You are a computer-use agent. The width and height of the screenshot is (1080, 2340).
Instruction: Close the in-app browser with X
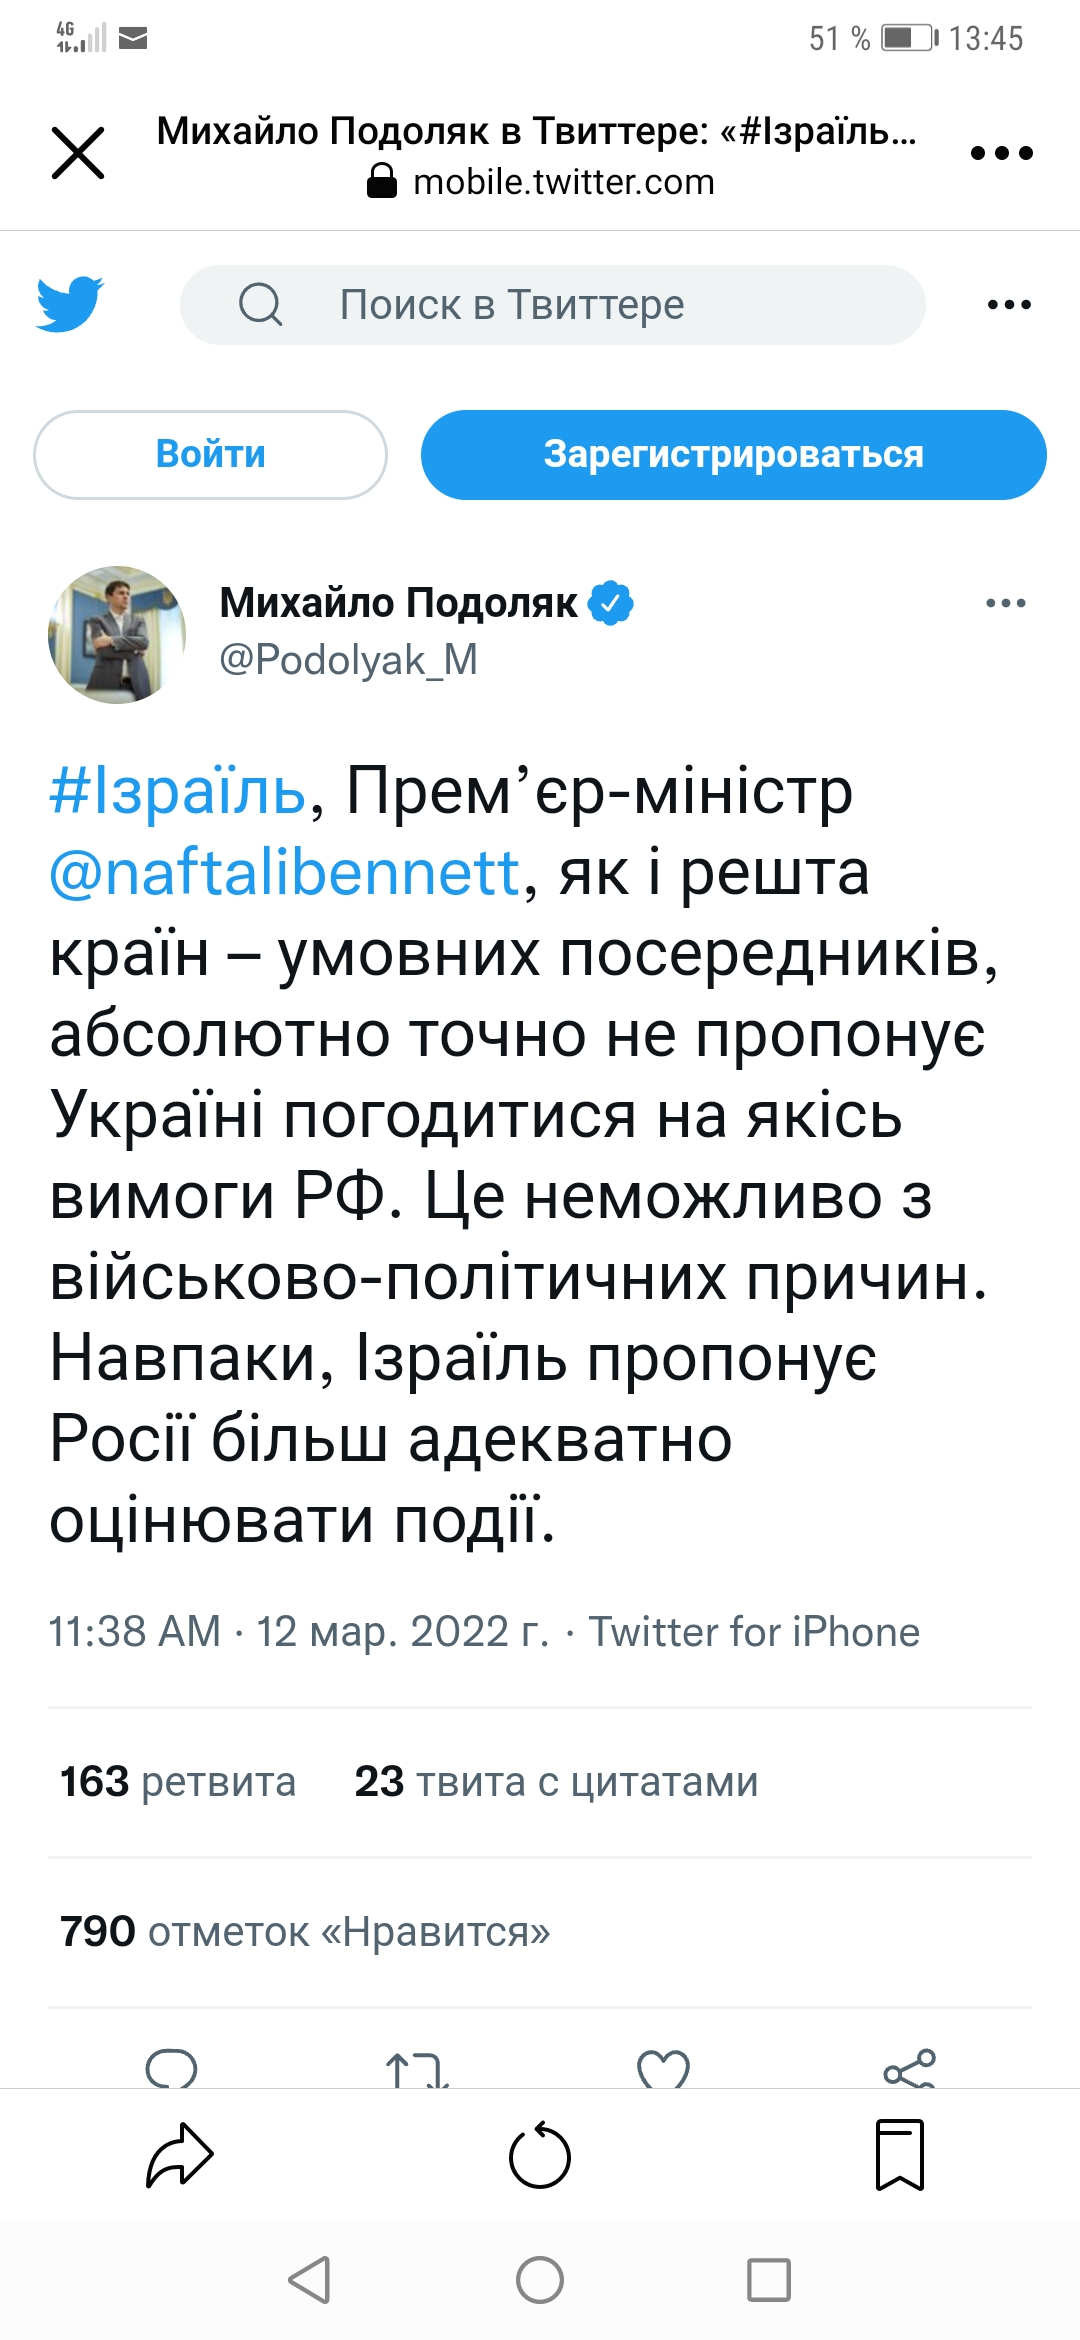(x=78, y=153)
